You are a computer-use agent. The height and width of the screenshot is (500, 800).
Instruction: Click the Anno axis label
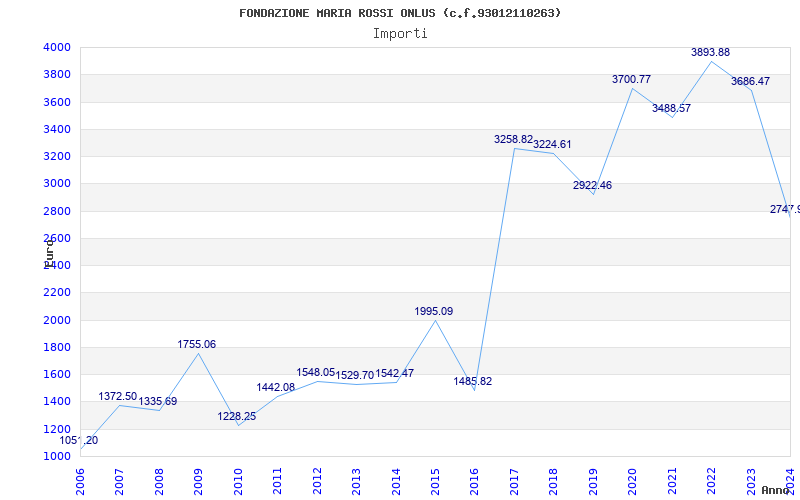point(775,490)
